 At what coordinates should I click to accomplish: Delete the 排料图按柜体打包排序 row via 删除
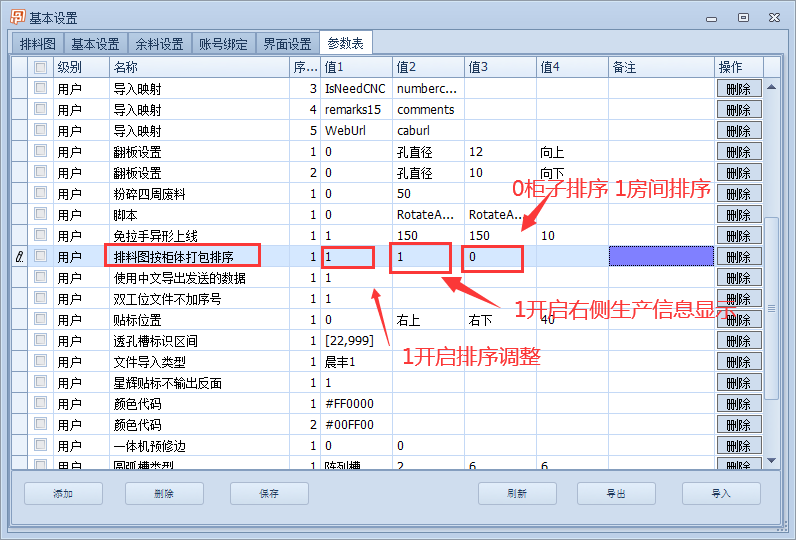[739, 257]
